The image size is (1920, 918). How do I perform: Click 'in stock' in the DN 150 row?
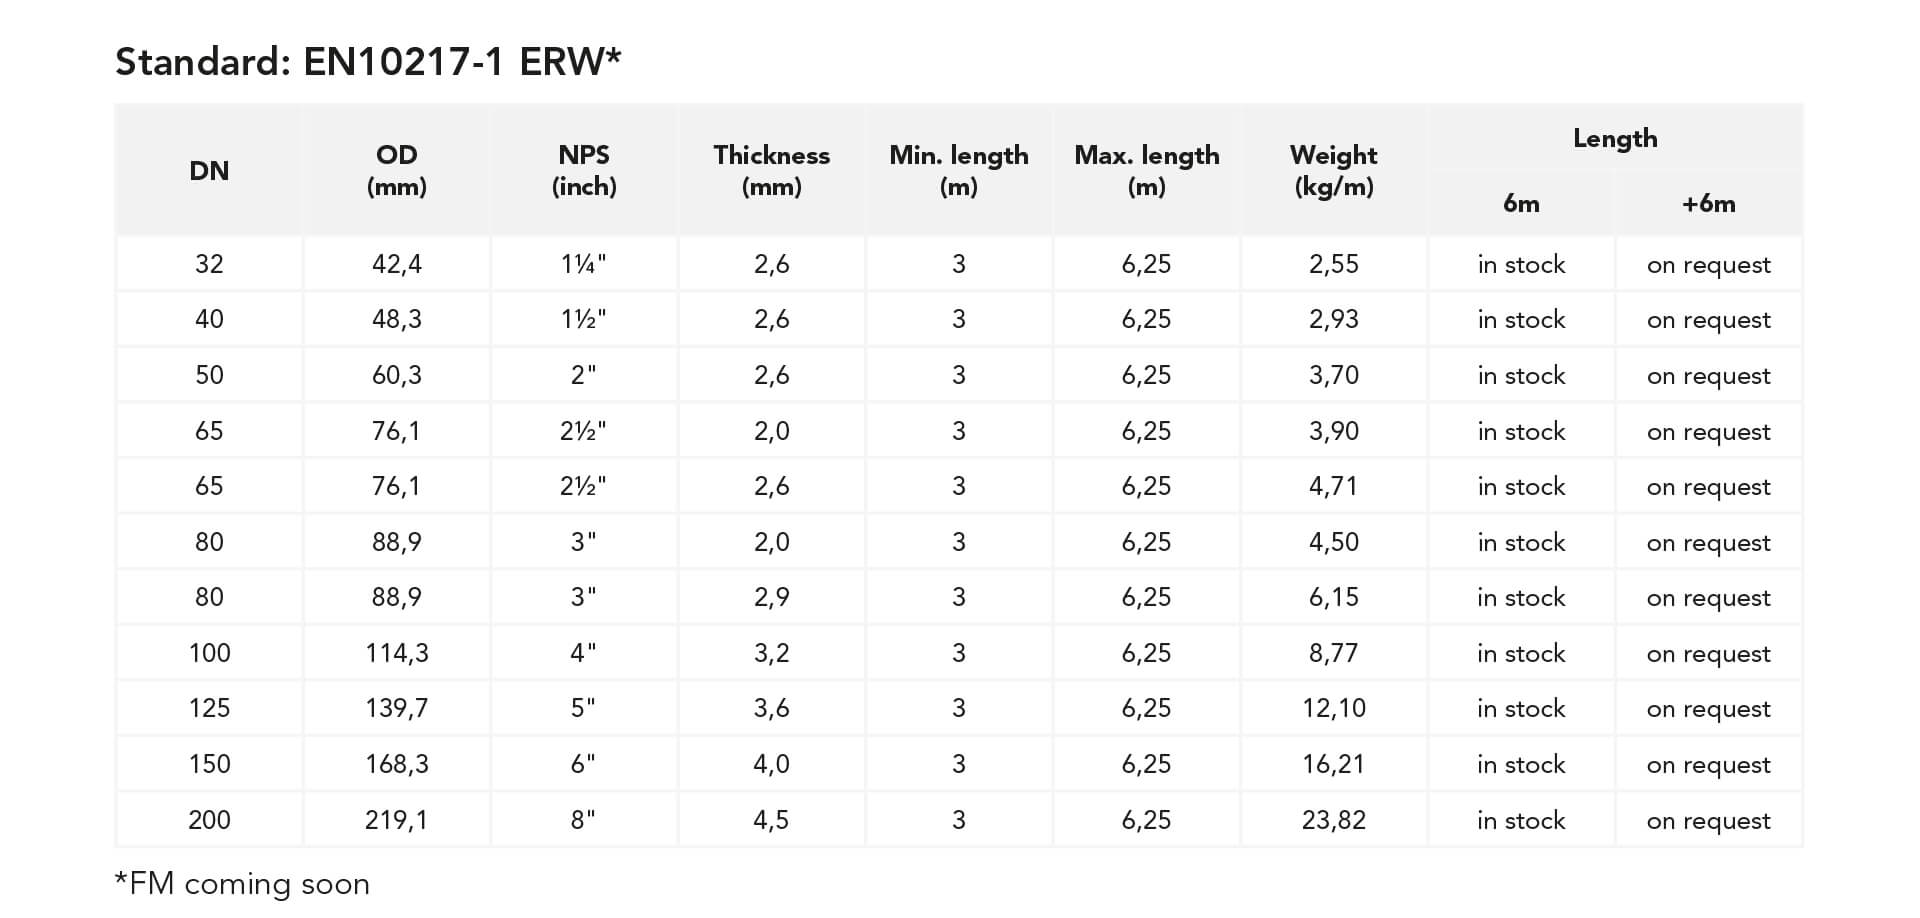pyautogui.click(x=1520, y=764)
